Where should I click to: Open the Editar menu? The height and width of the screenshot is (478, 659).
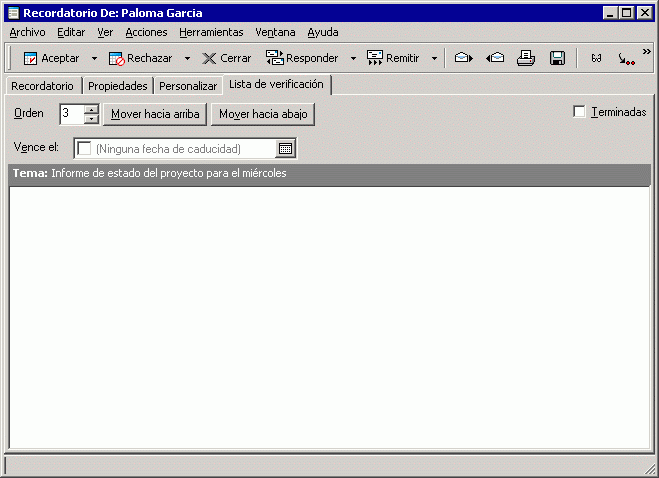(71, 32)
